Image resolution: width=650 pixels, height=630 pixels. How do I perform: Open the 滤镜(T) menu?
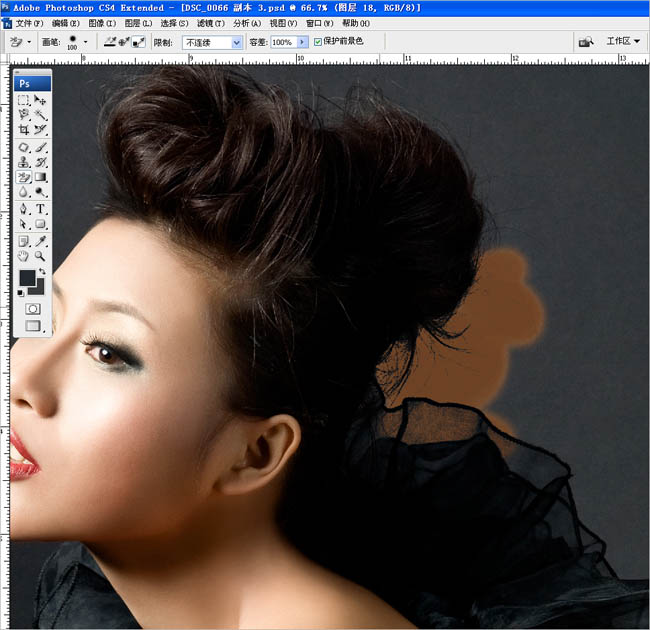coord(210,22)
